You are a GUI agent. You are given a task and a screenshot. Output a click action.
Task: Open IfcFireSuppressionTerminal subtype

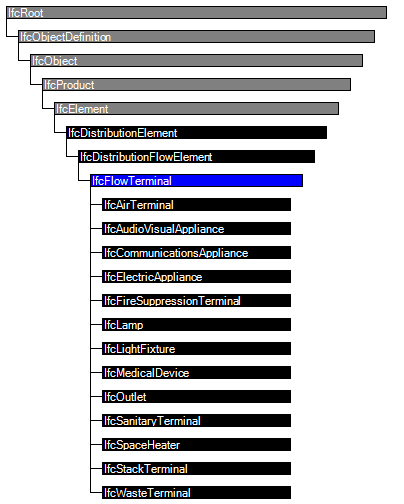tap(196, 301)
